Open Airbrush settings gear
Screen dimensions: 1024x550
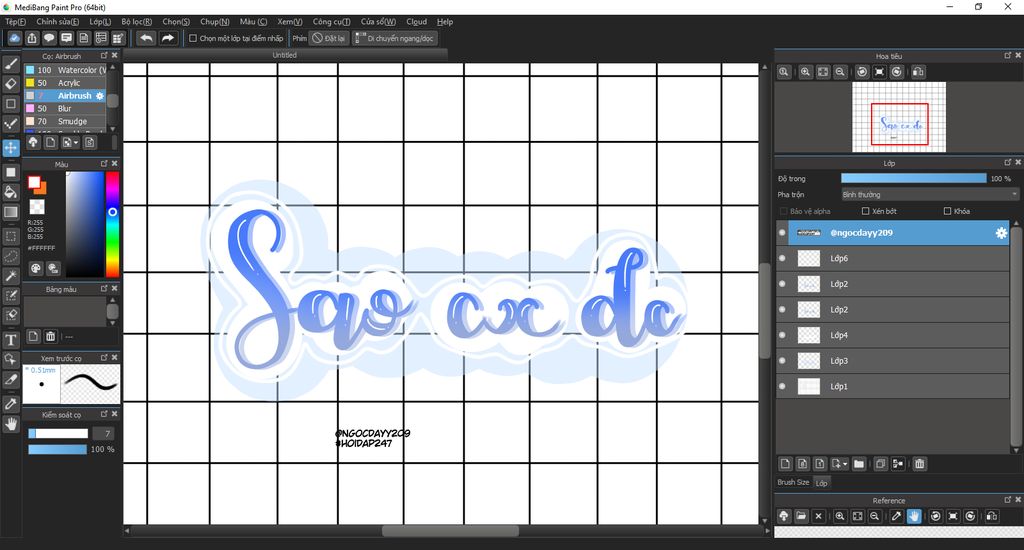coord(100,96)
